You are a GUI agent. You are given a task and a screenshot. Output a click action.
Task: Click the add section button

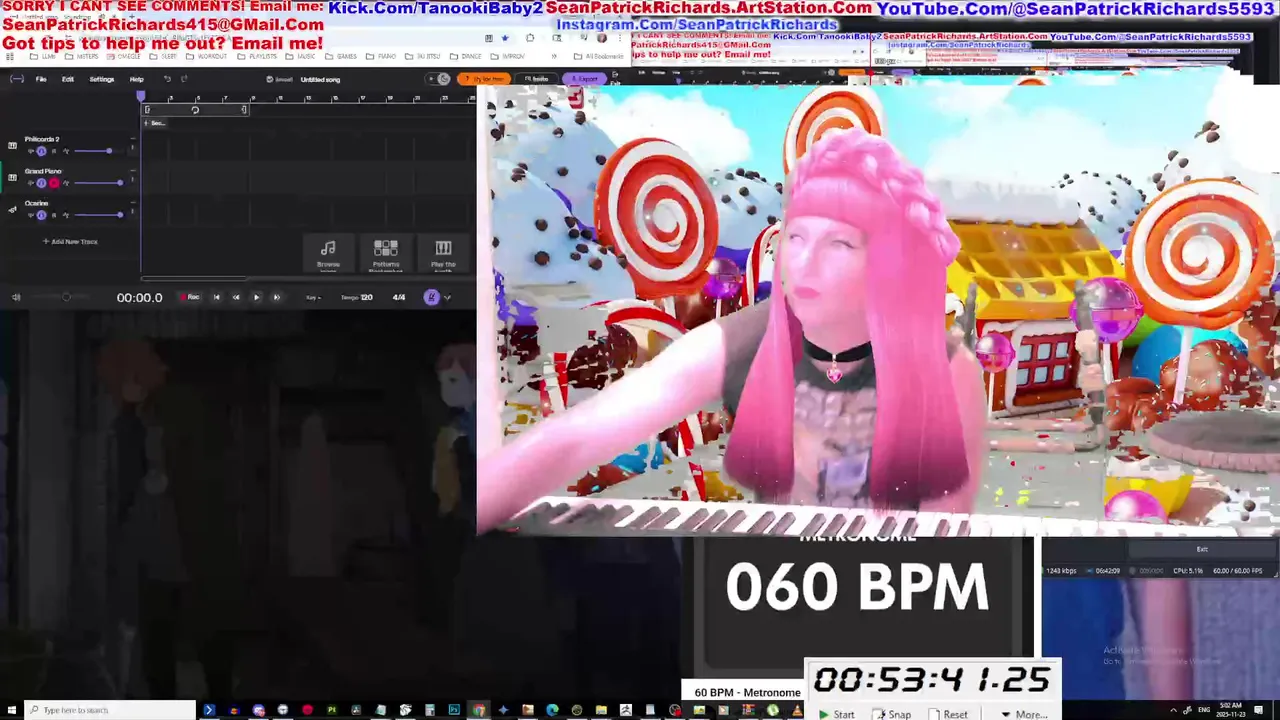pos(155,123)
